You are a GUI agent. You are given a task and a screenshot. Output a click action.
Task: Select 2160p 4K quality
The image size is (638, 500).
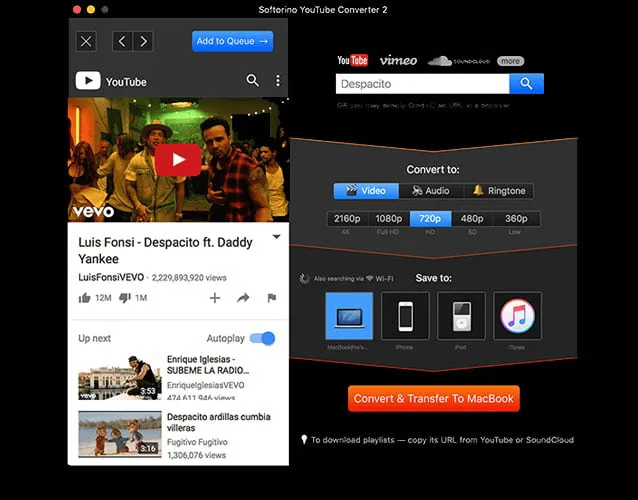pyautogui.click(x=347, y=219)
